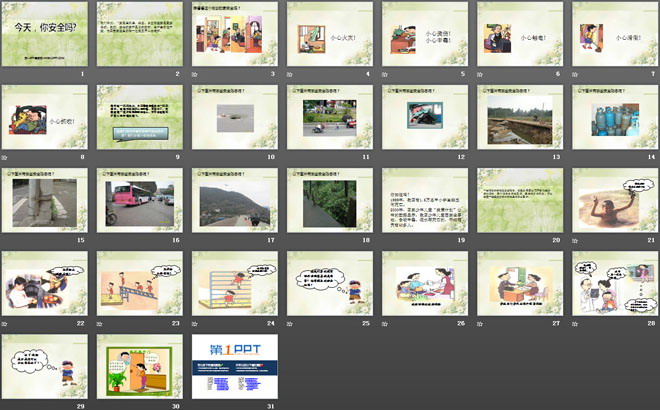Image resolution: width=660 pixels, height=410 pixels.
Task: Select slide 12 with teal-framed photo
Action: click(425, 117)
